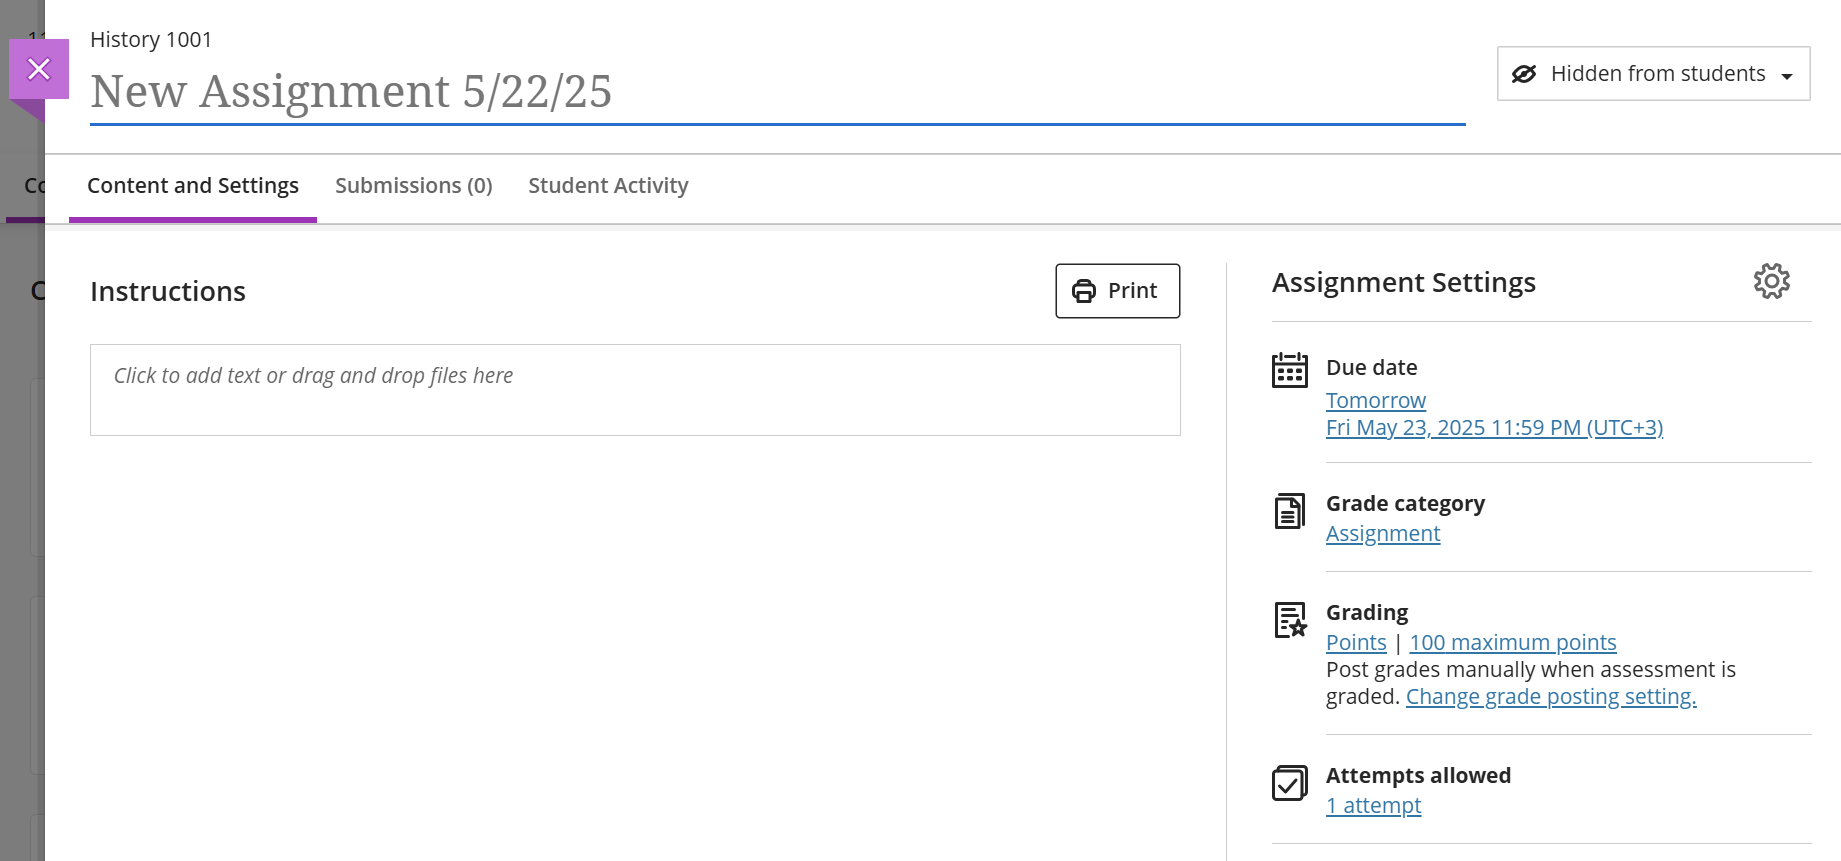Click the grading rubric star icon
1841x861 pixels.
tap(1290, 620)
